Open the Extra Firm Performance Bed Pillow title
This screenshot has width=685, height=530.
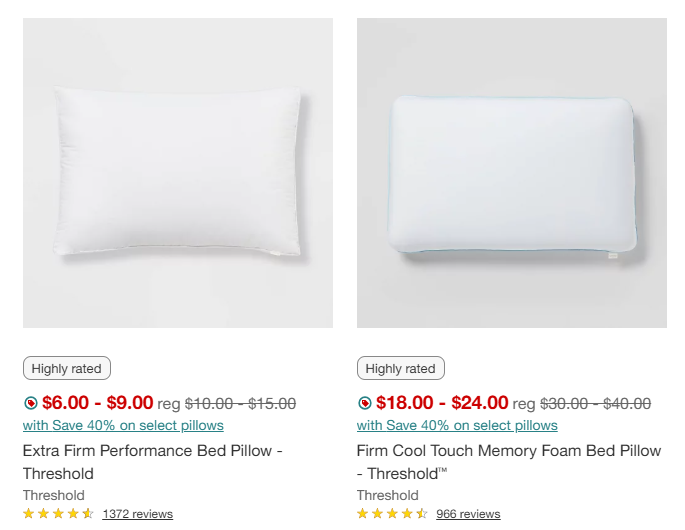152,451
